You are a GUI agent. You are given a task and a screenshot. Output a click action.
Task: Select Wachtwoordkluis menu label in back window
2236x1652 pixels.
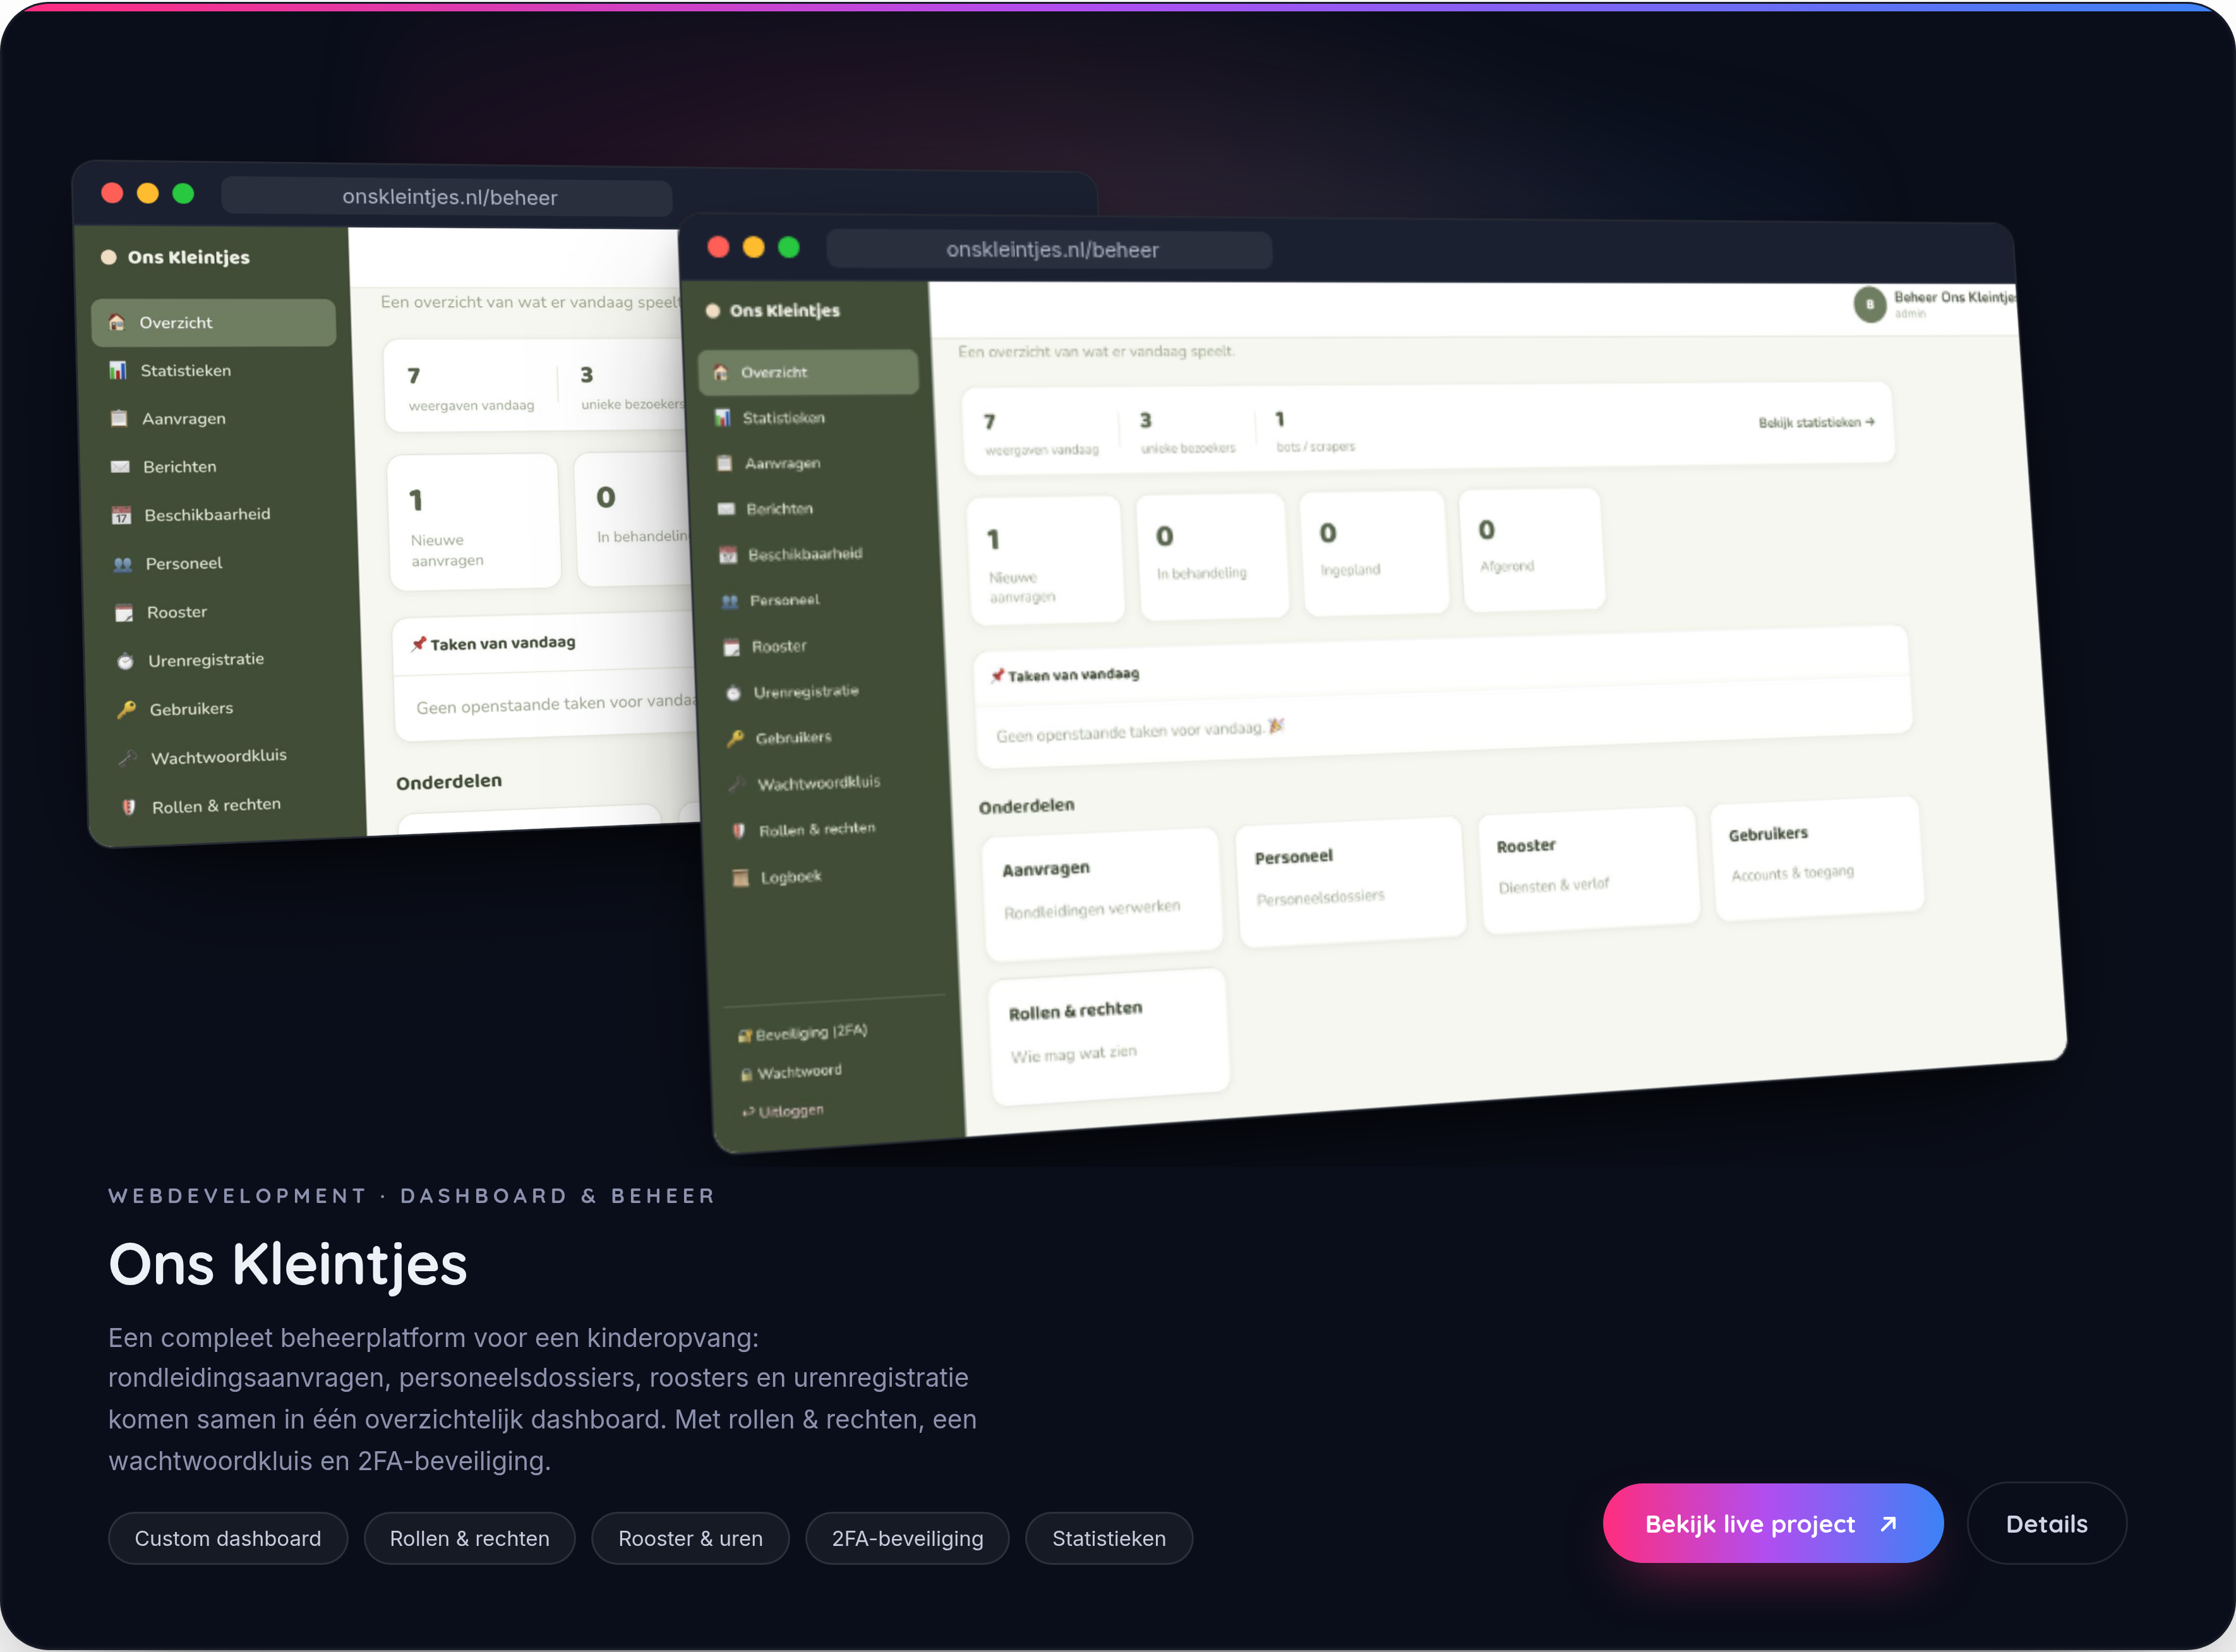[x=219, y=757]
